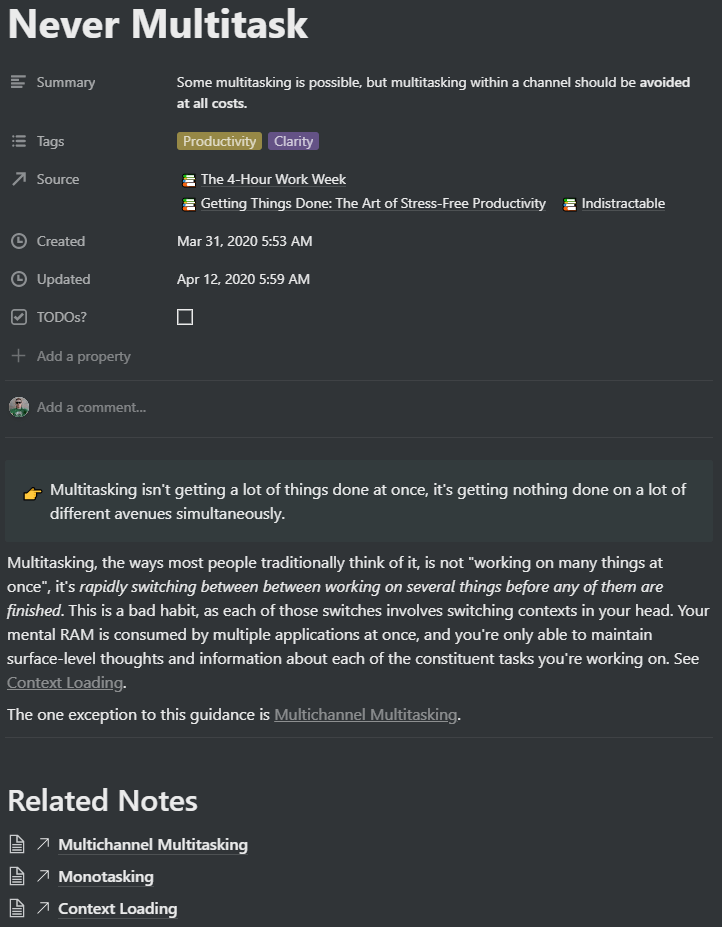This screenshot has height=927, width=722.
Task: Click the TODOs? checkbox property icon
Action: pyautogui.click(x=18, y=317)
